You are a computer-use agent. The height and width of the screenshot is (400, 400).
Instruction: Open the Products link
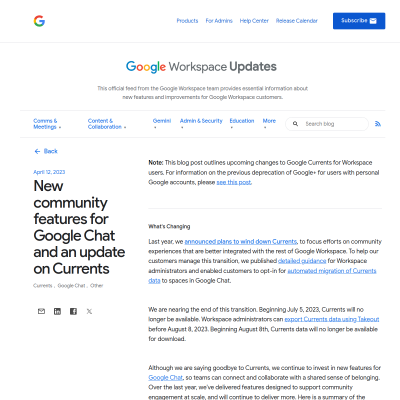[187, 21]
